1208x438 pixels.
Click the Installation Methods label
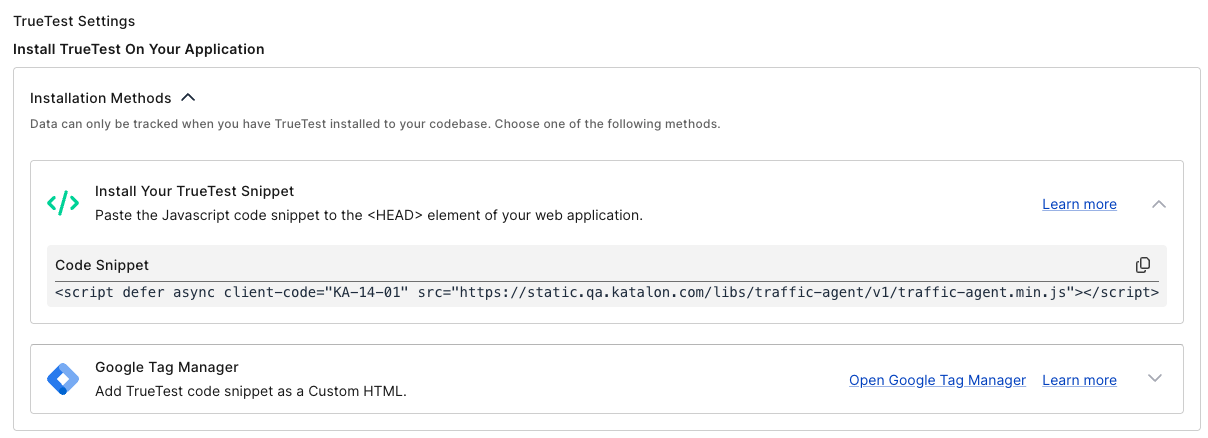click(100, 98)
